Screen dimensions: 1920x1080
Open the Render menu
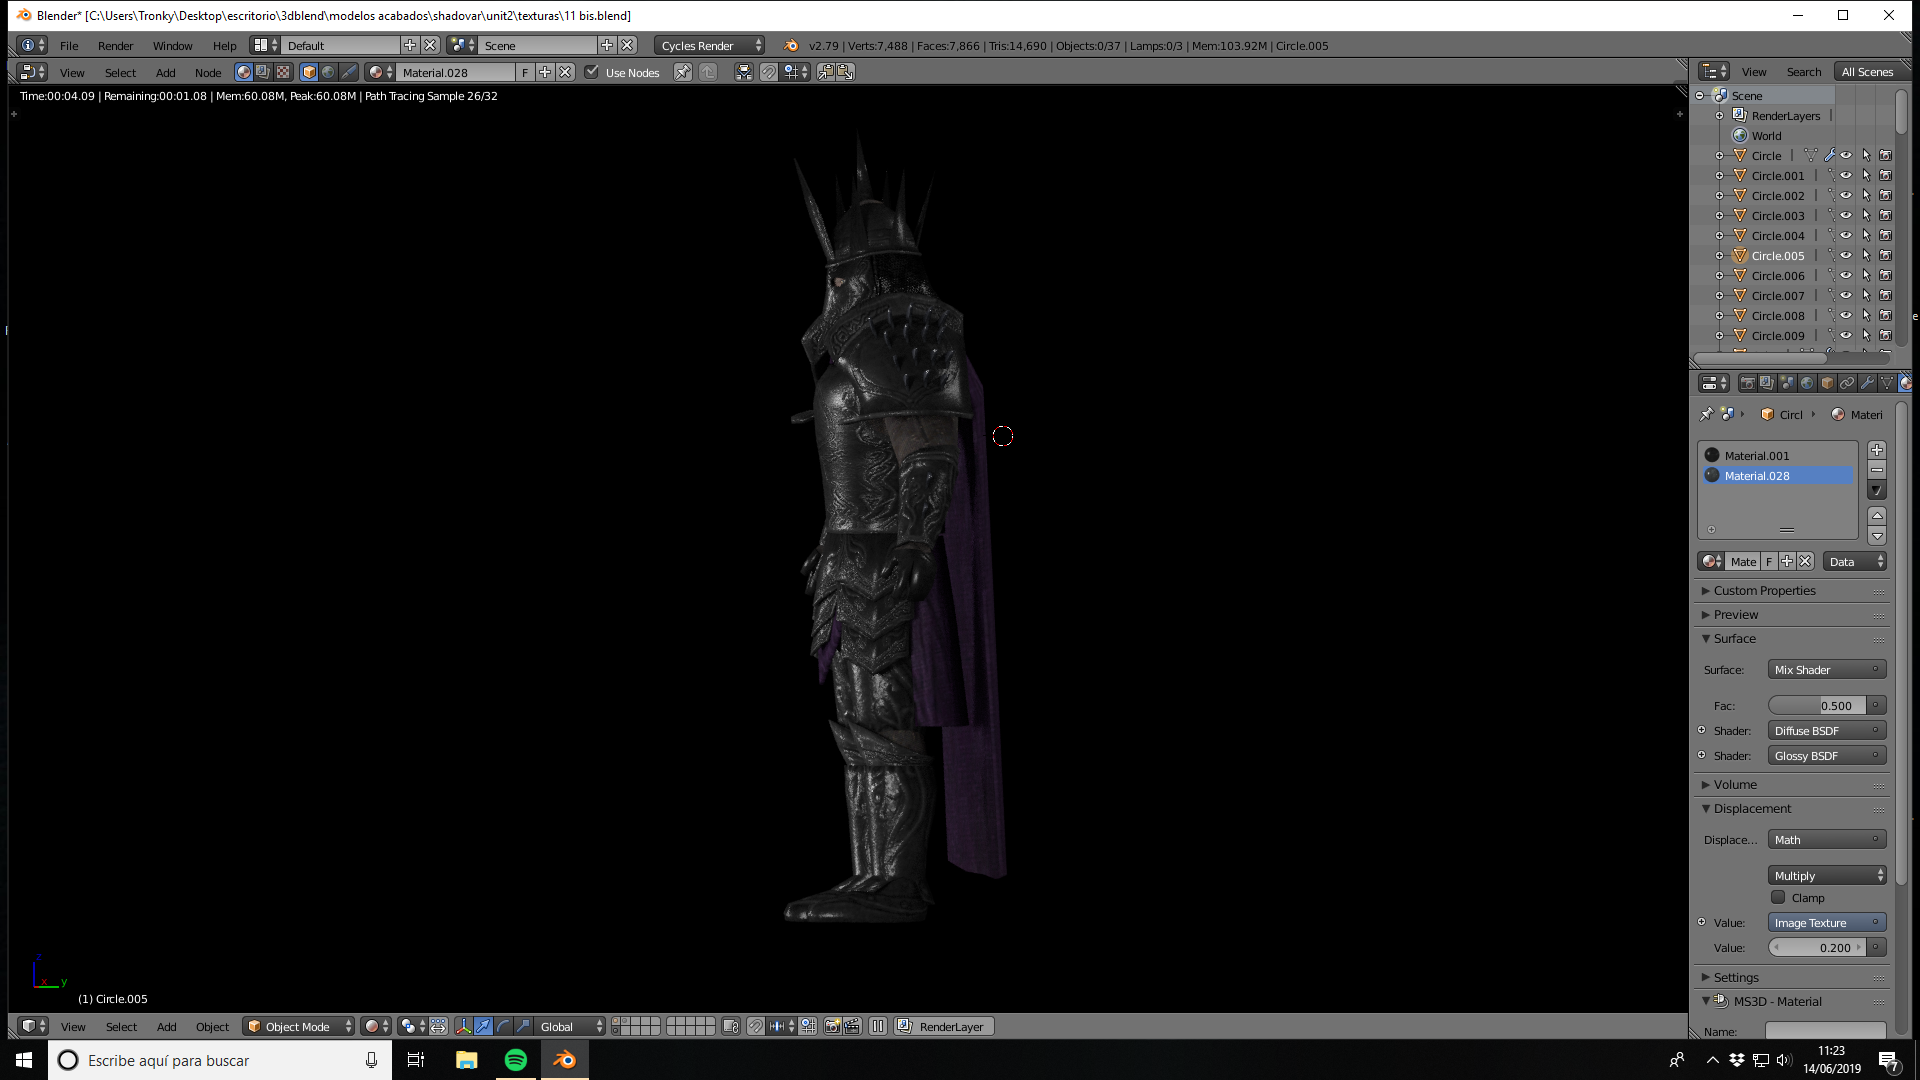[115, 46]
